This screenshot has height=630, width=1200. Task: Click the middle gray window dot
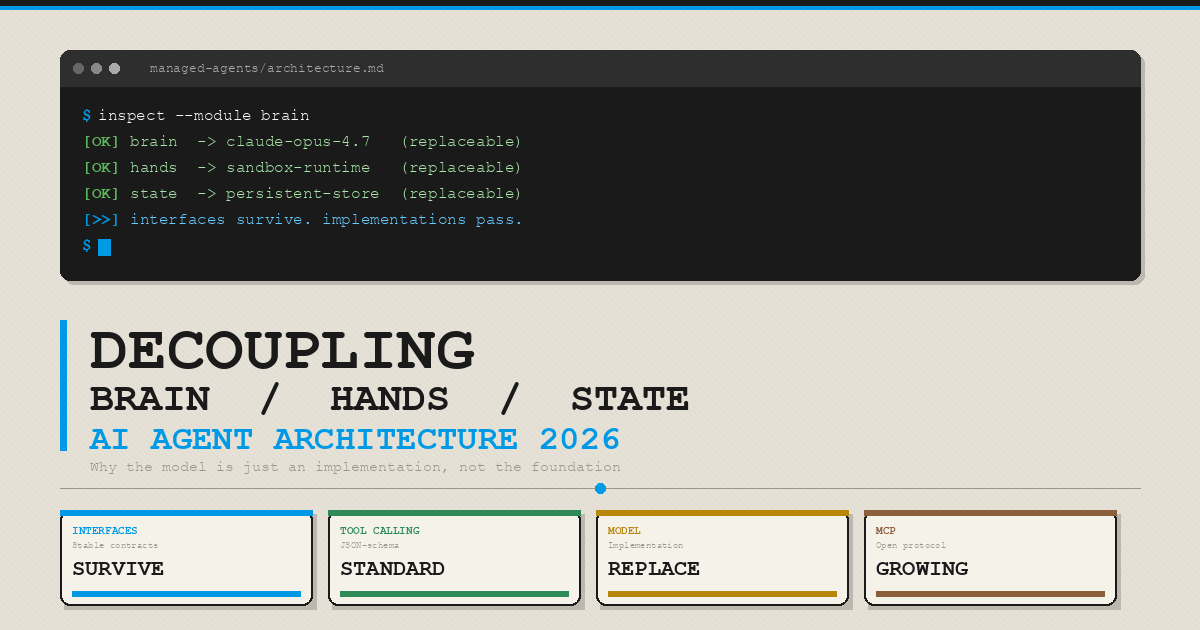[x=96, y=68]
